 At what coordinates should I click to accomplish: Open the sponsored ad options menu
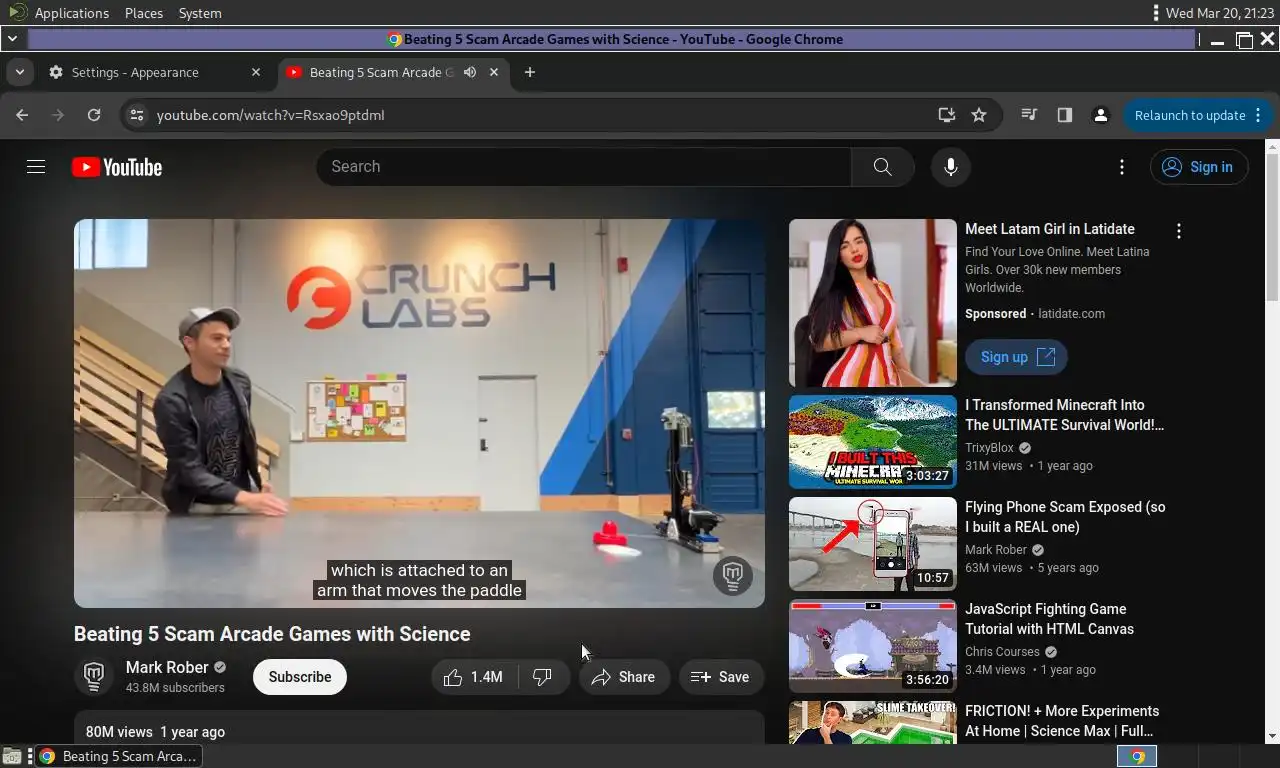tap(1179, 231)
